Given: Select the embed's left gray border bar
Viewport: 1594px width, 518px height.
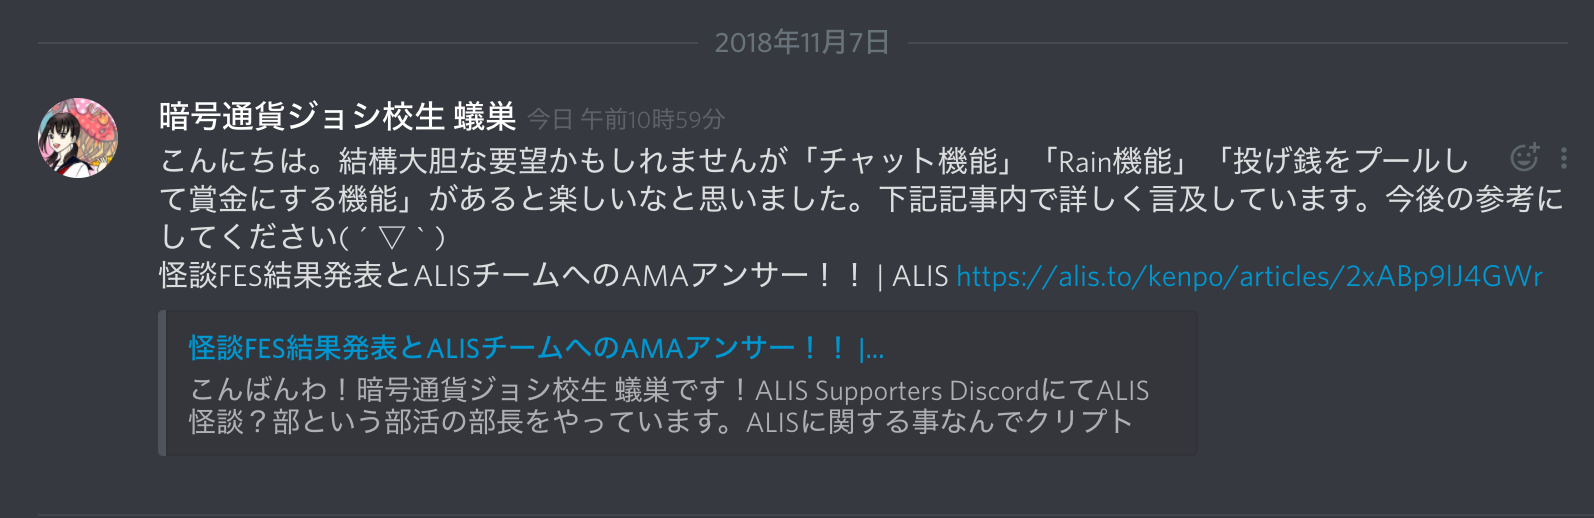Looking at the screenshot, I should pos(162,383).
